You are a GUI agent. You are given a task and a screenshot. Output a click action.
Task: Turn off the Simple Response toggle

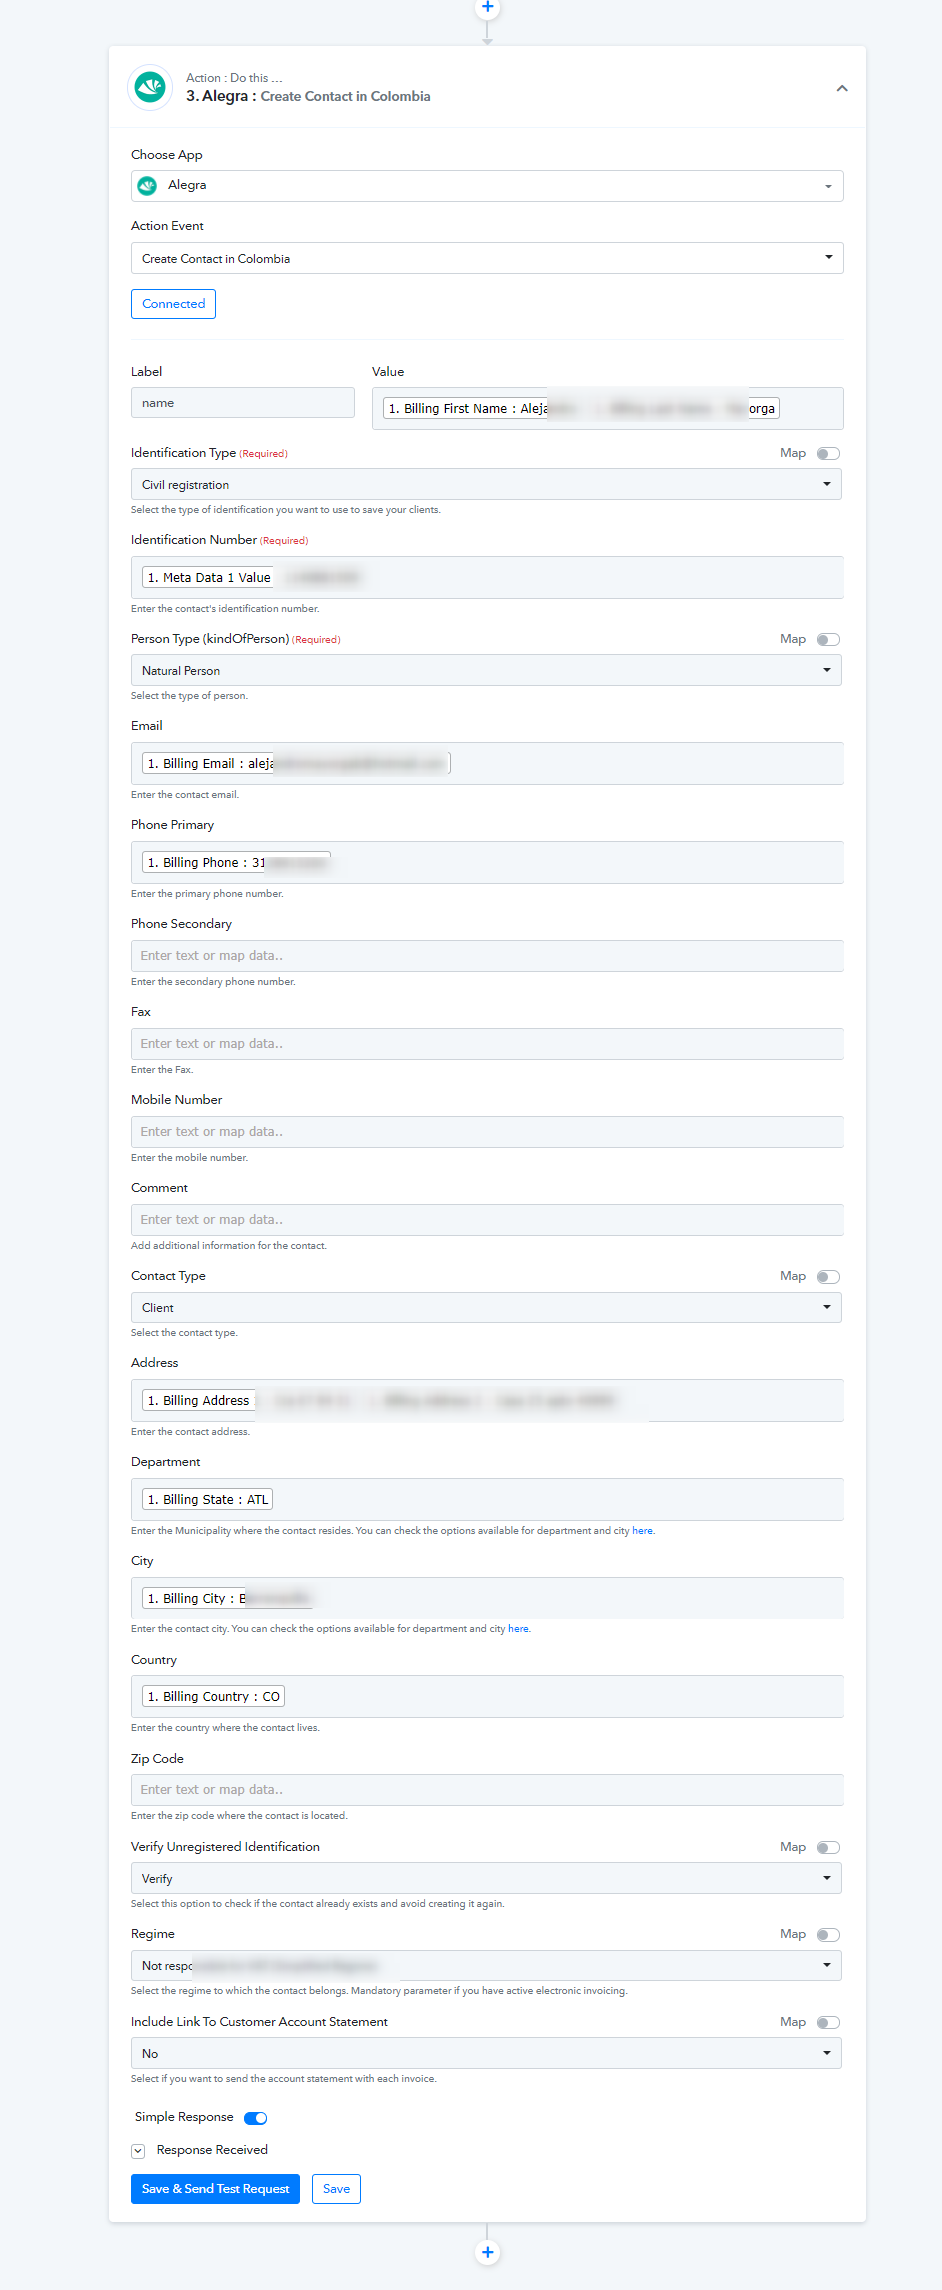coord(256,2118)
